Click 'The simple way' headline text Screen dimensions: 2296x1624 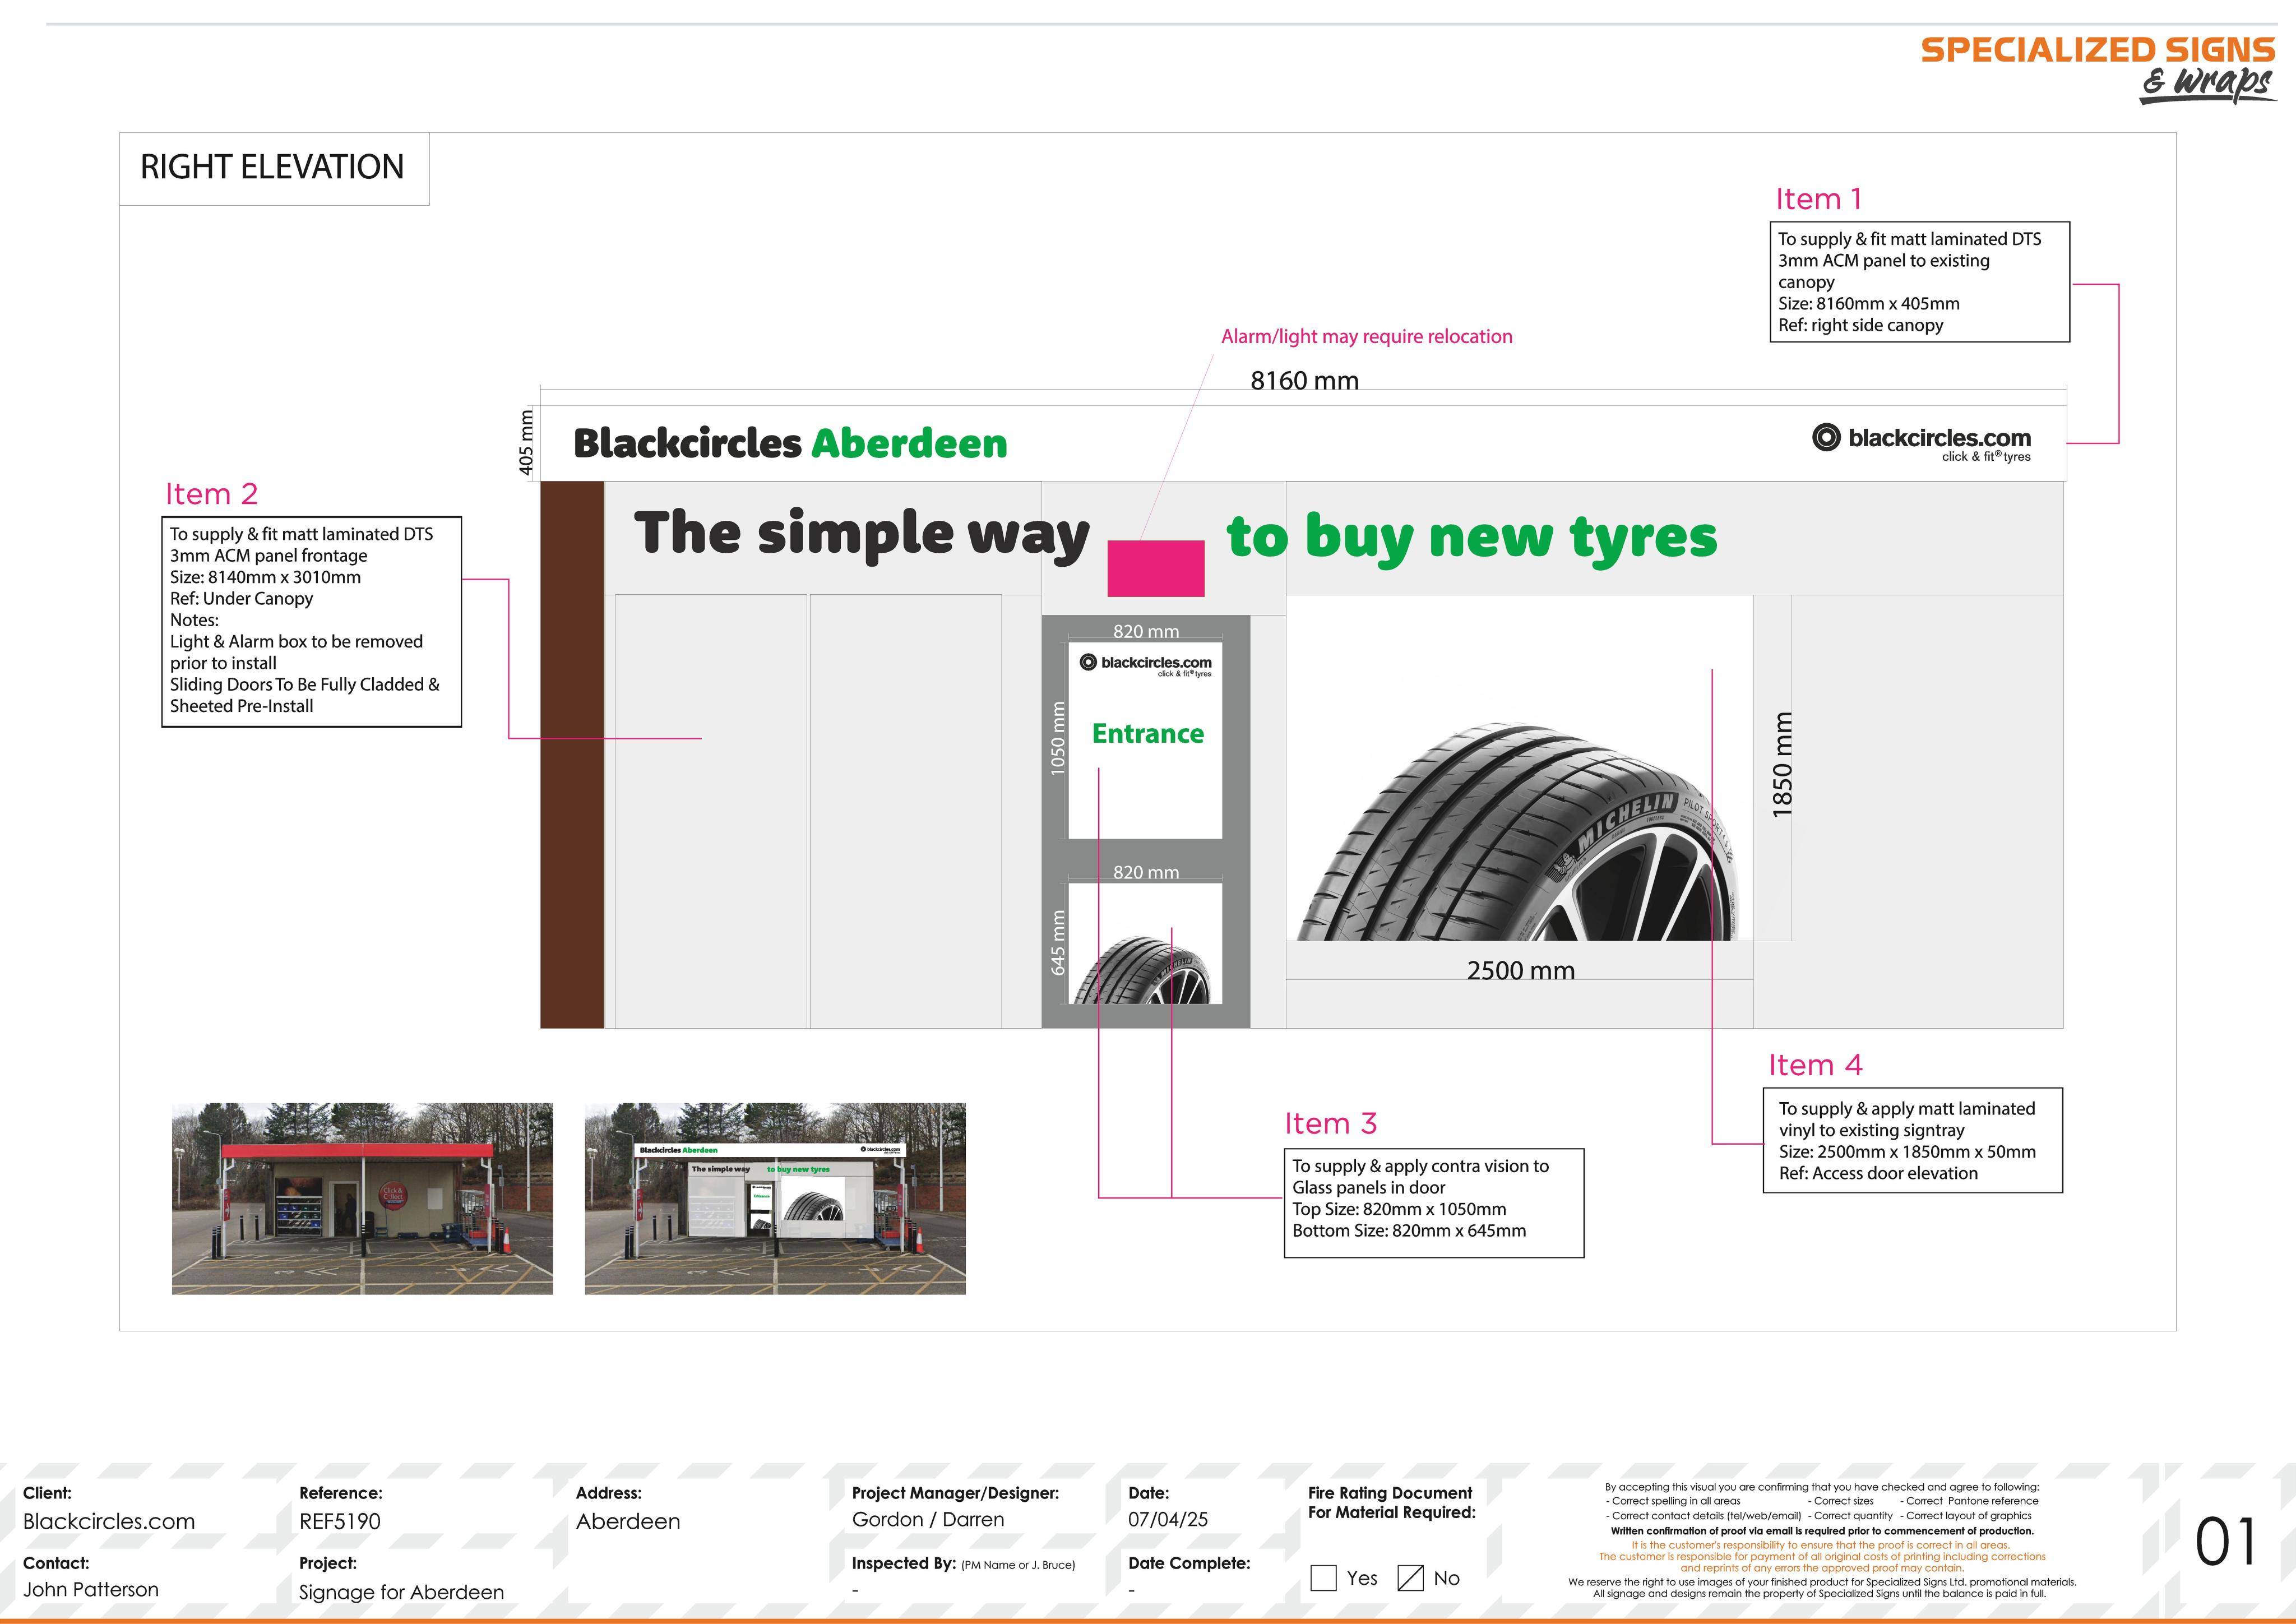pos(861,535)
